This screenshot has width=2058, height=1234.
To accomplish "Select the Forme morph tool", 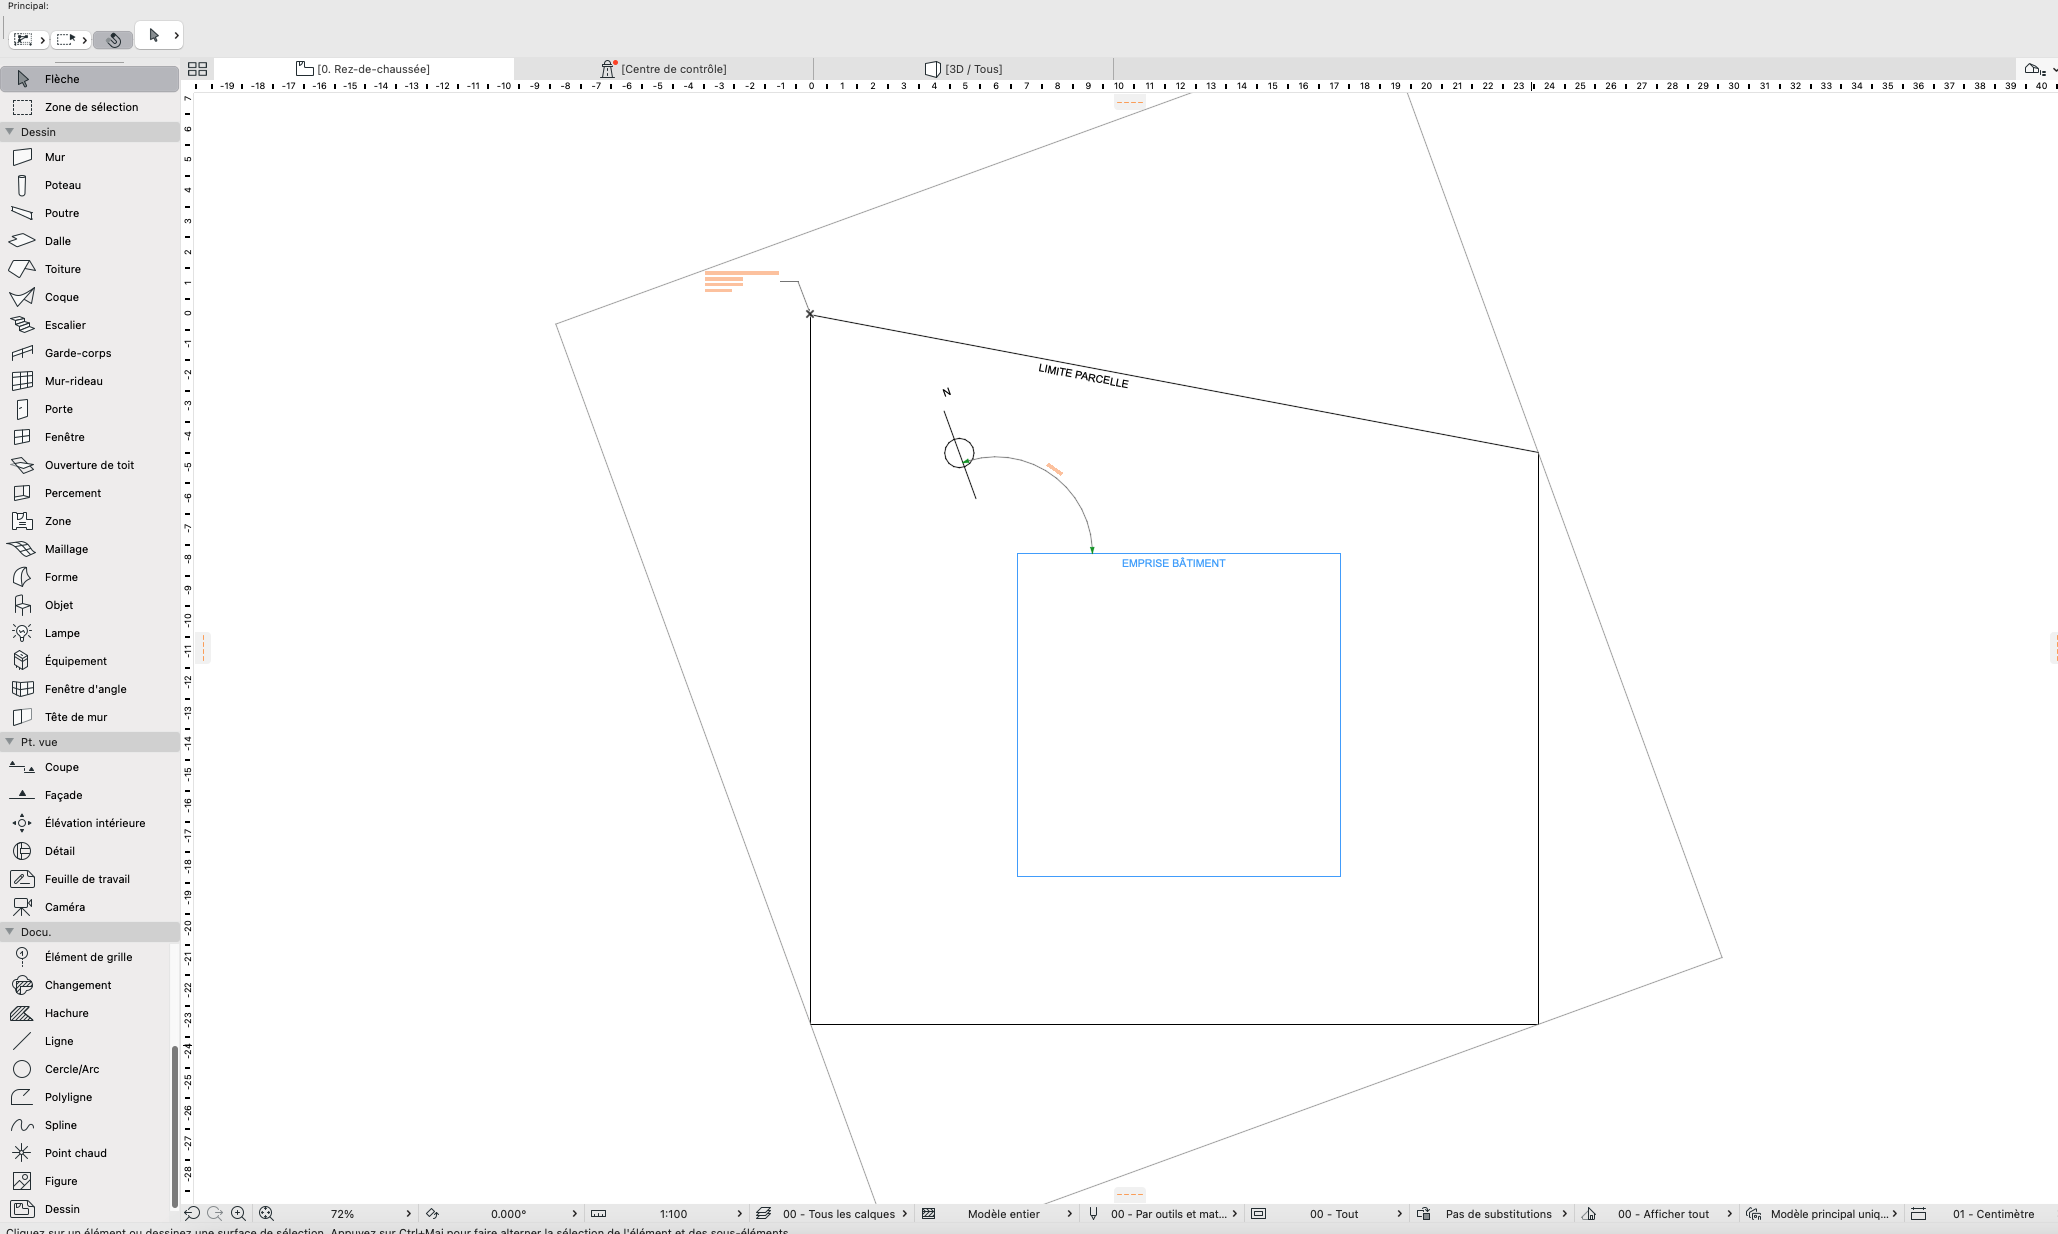I will click(x=90, y=577).
